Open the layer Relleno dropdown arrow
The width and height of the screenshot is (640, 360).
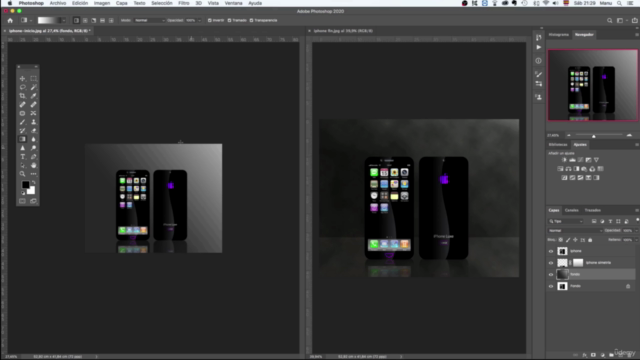pos(636,240)
